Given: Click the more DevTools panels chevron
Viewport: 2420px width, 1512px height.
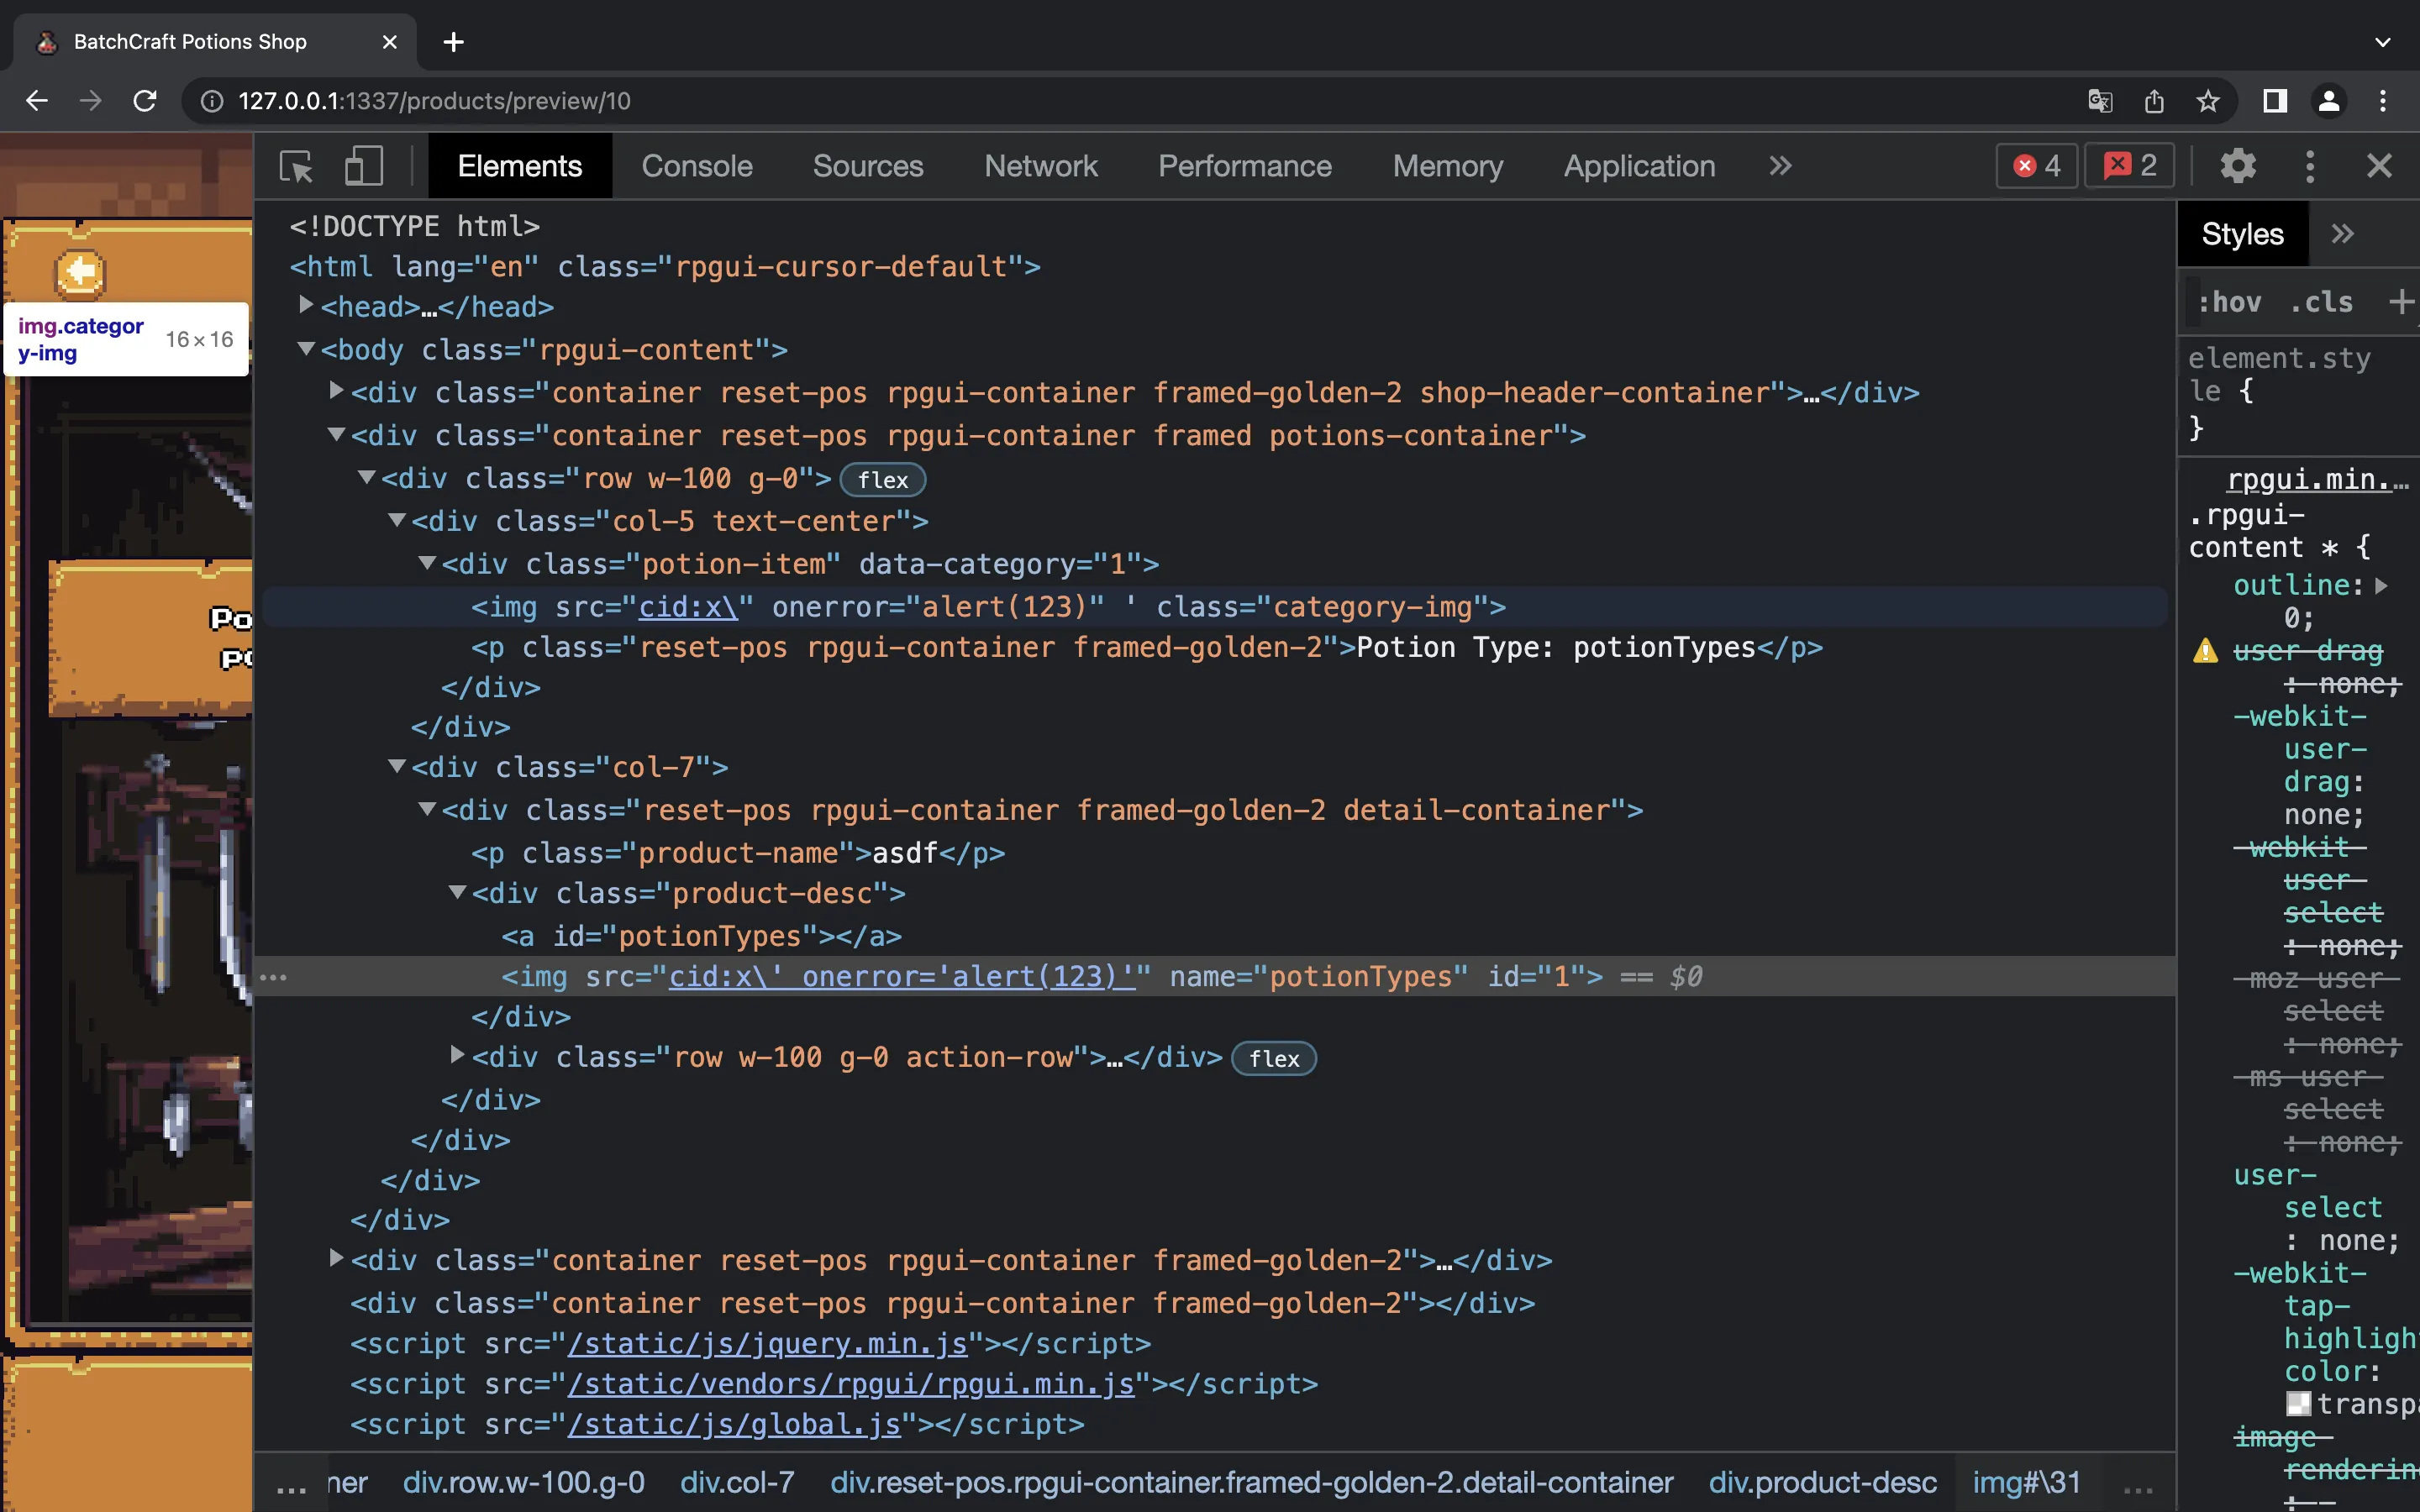Looking at the screenshot, I should (1779, 165).
